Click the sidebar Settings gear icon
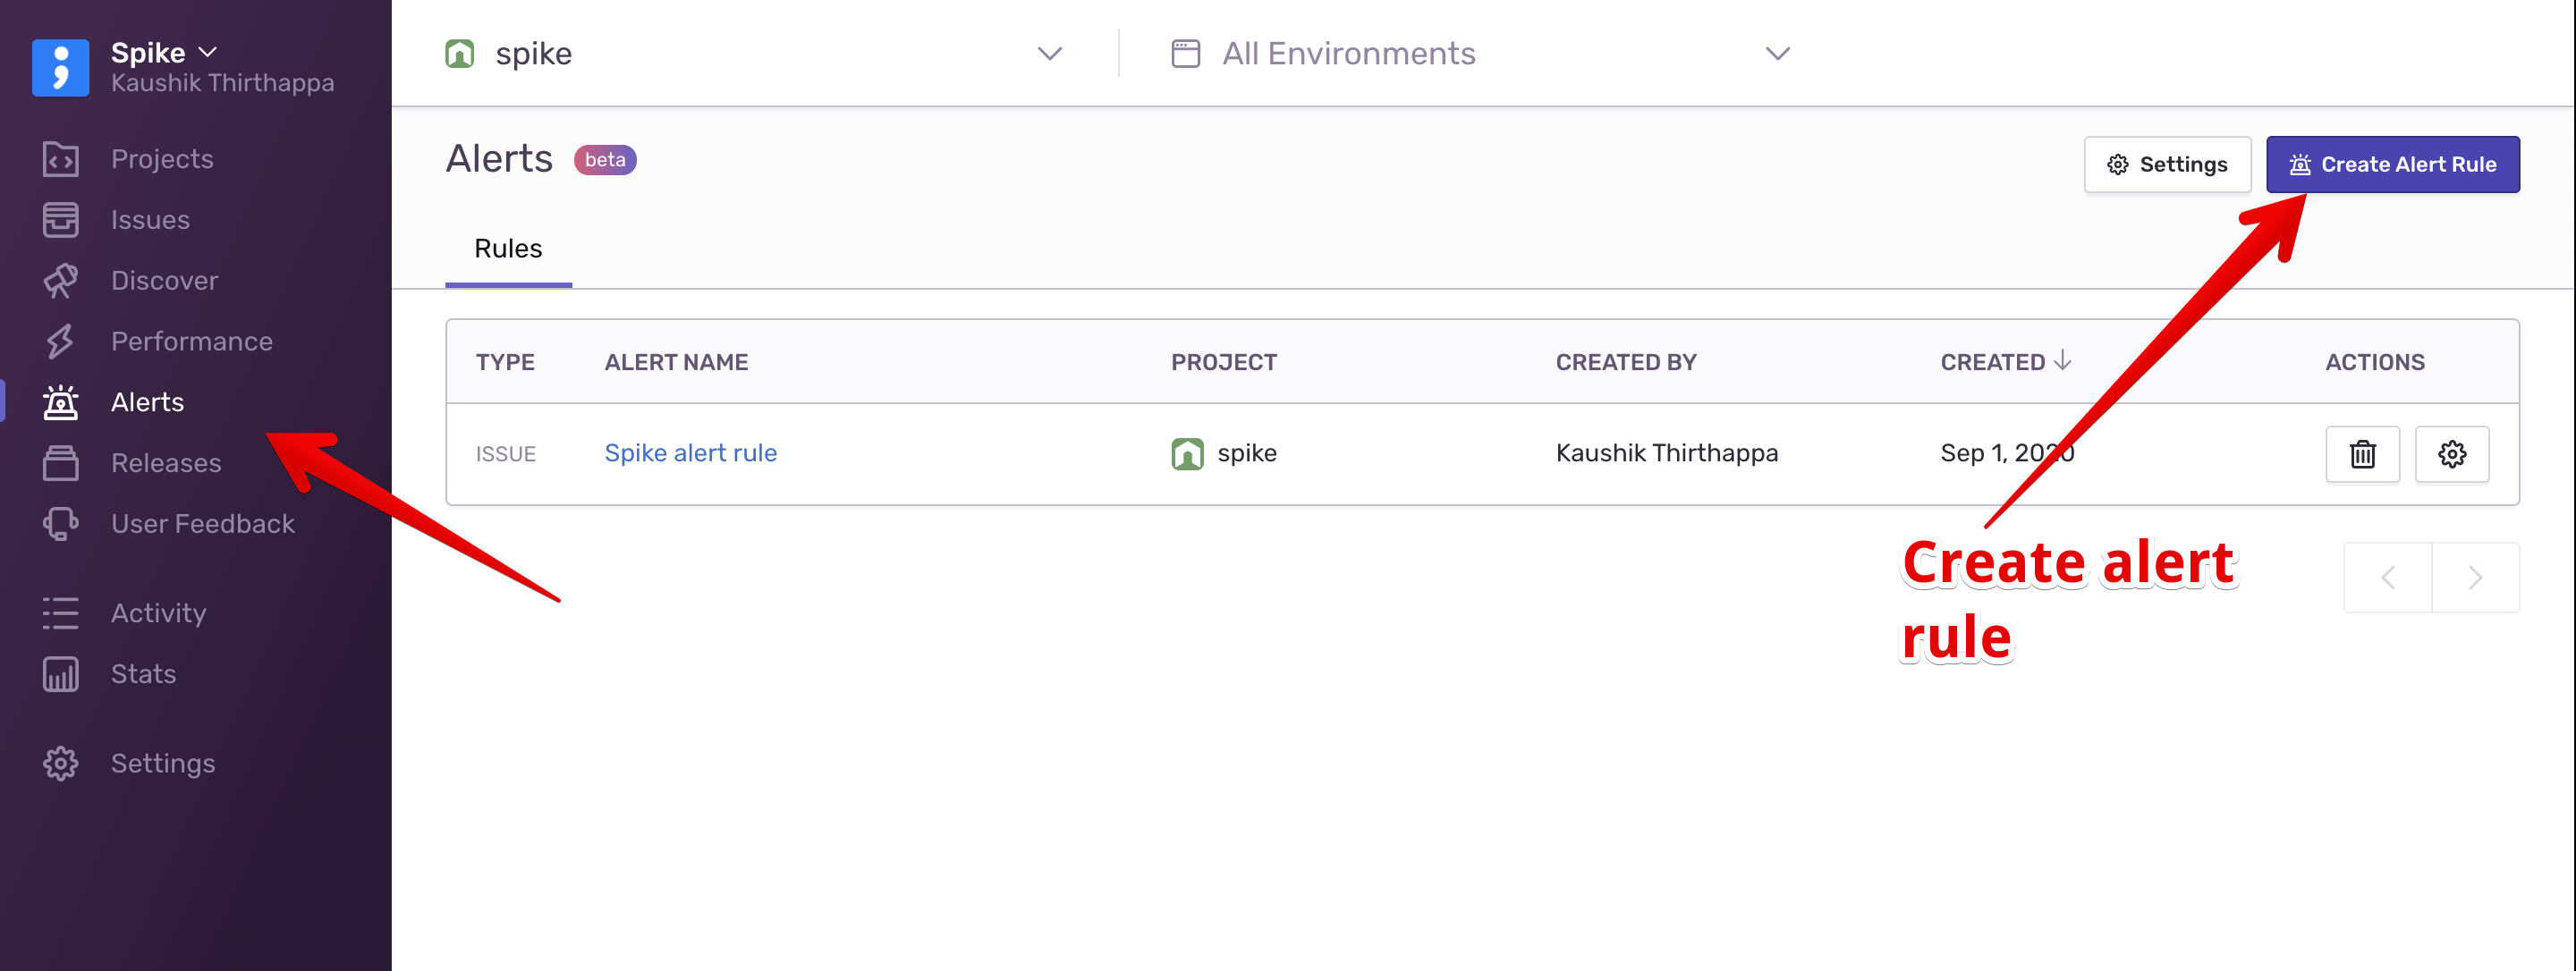The width and height of the screenshot is (2576, 971). point(60,763)
